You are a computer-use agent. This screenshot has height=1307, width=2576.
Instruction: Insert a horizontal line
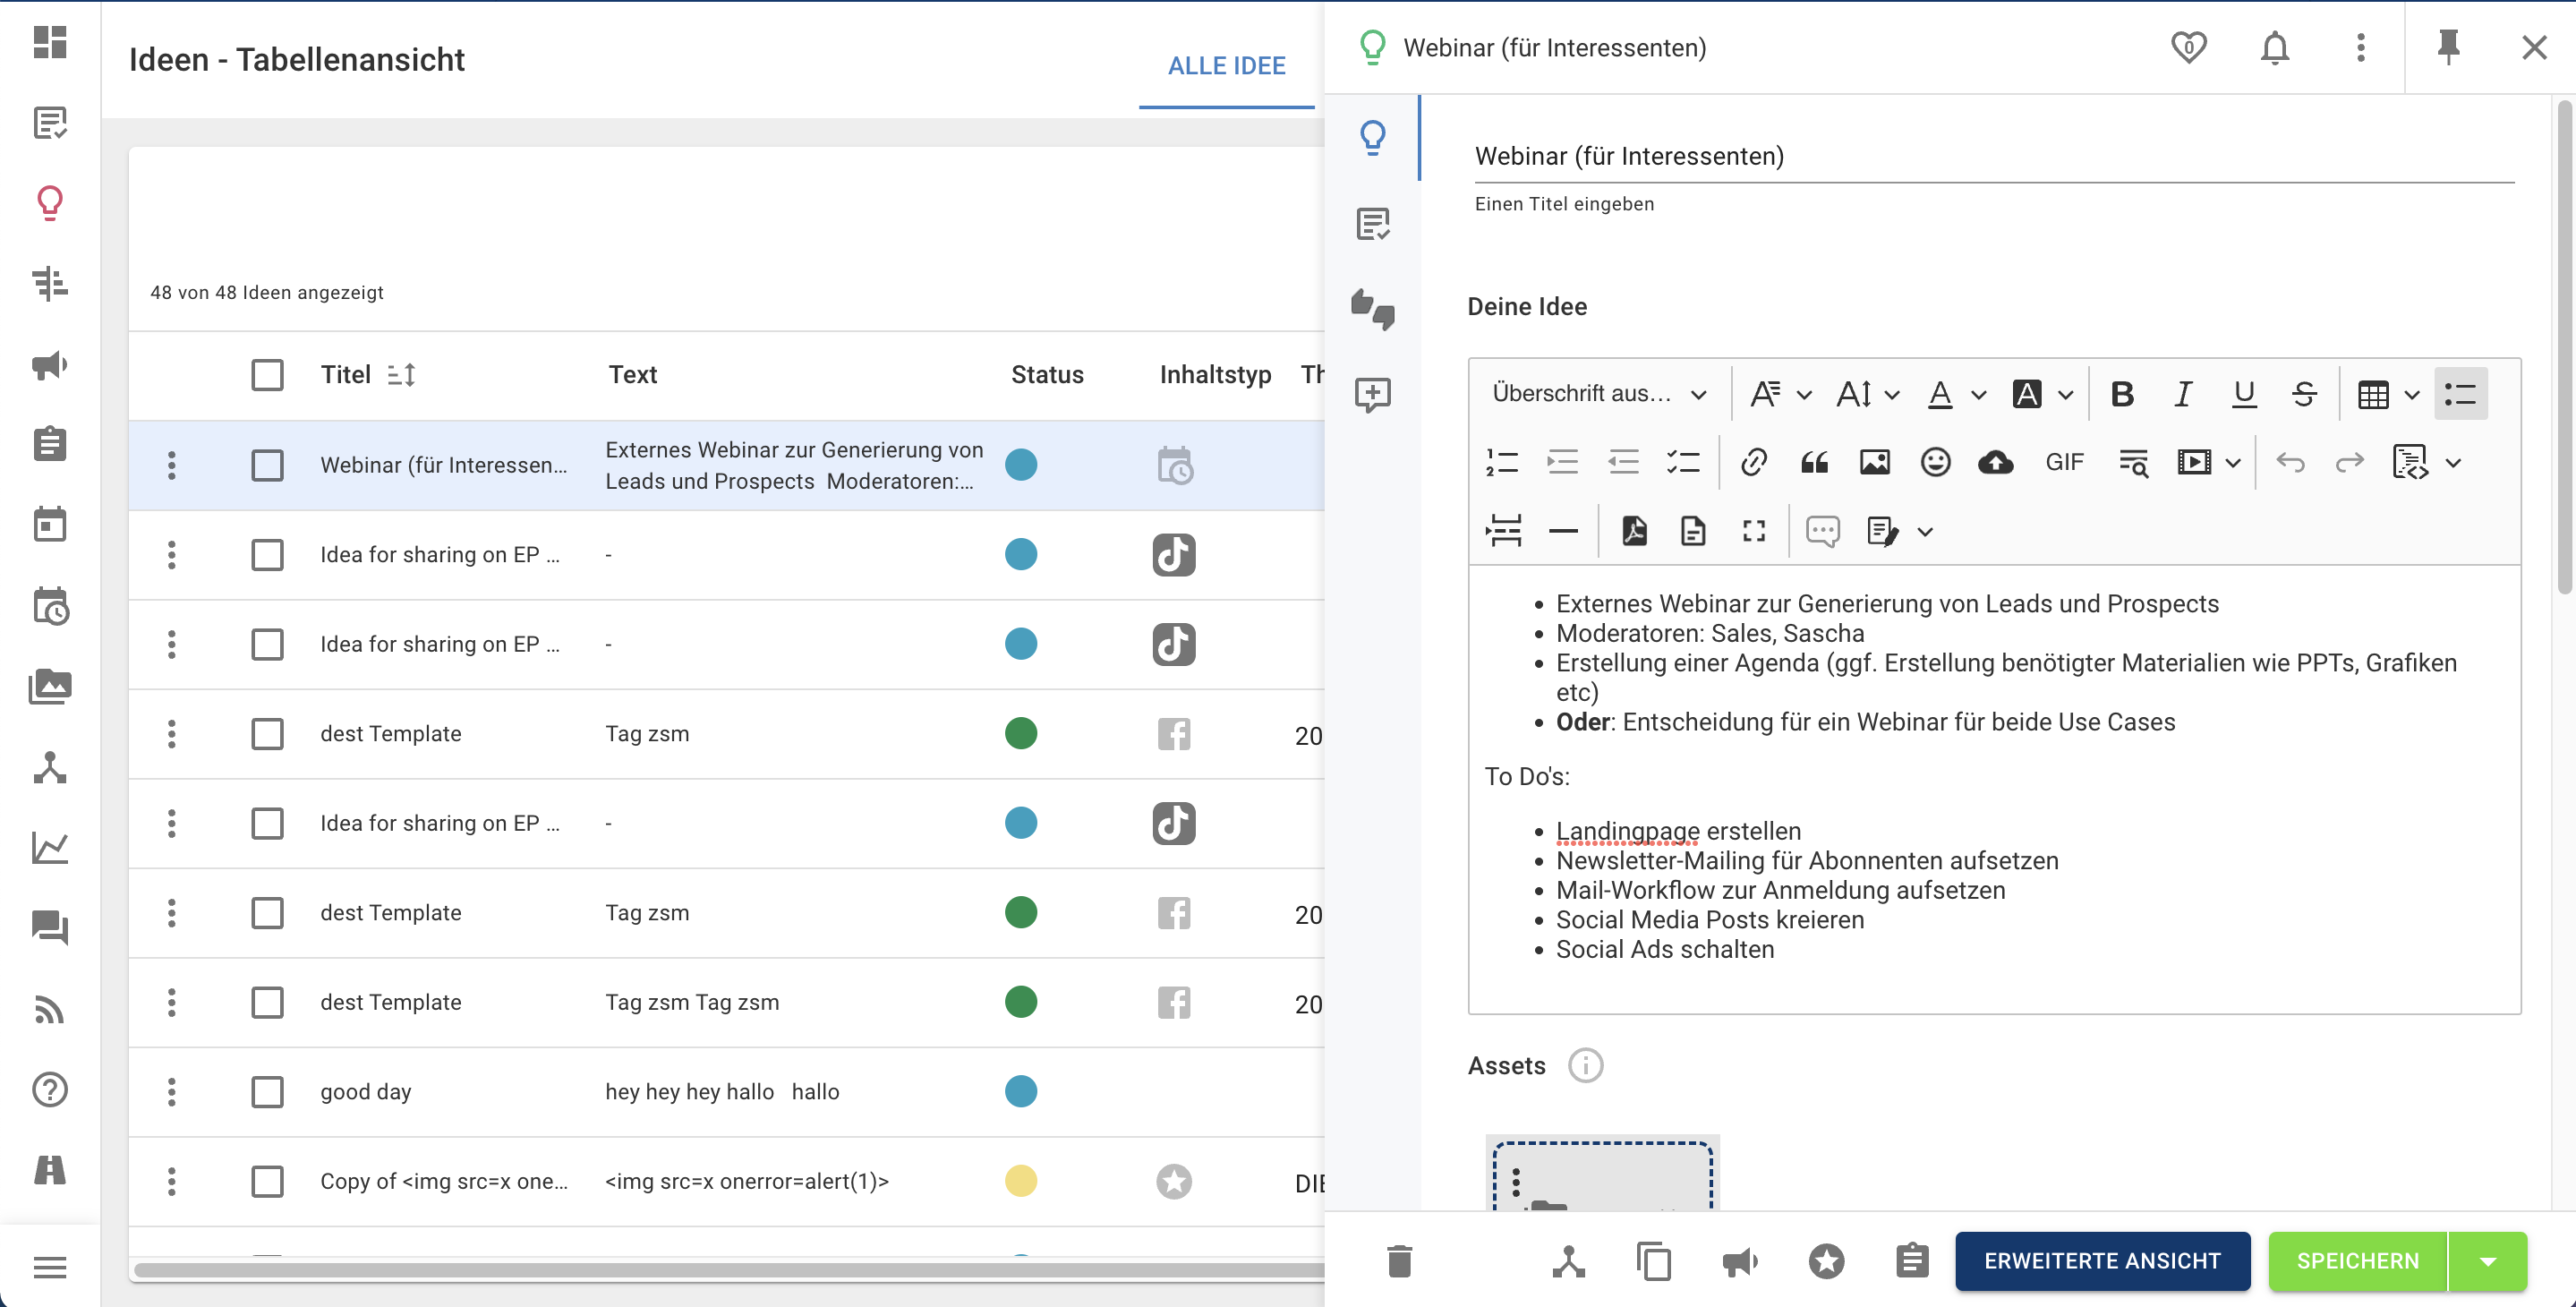pos(1563,531)
